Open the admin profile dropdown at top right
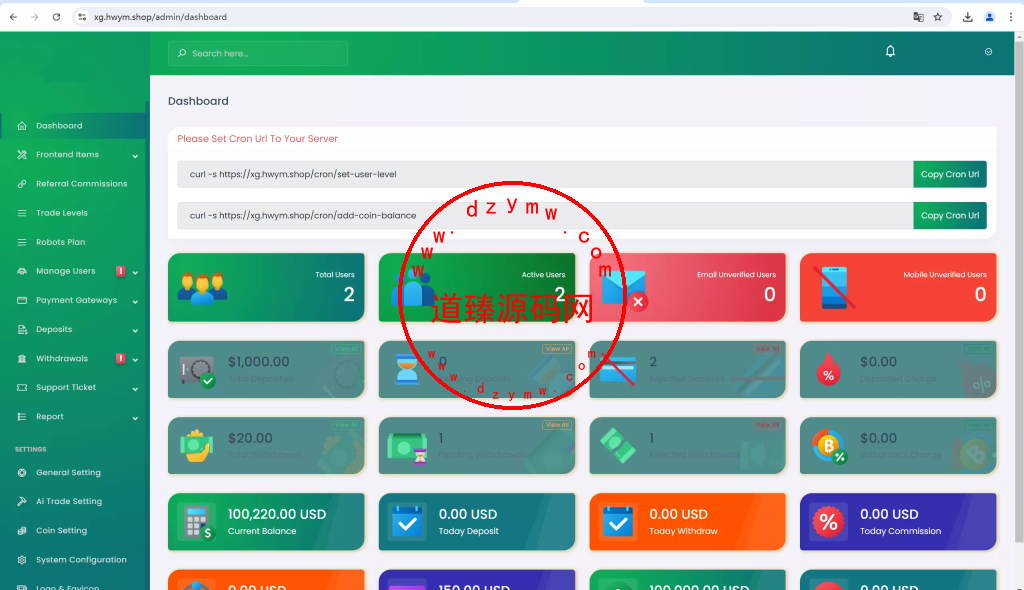This screenshot has width=1024, height=590. [x=988, y=52]
